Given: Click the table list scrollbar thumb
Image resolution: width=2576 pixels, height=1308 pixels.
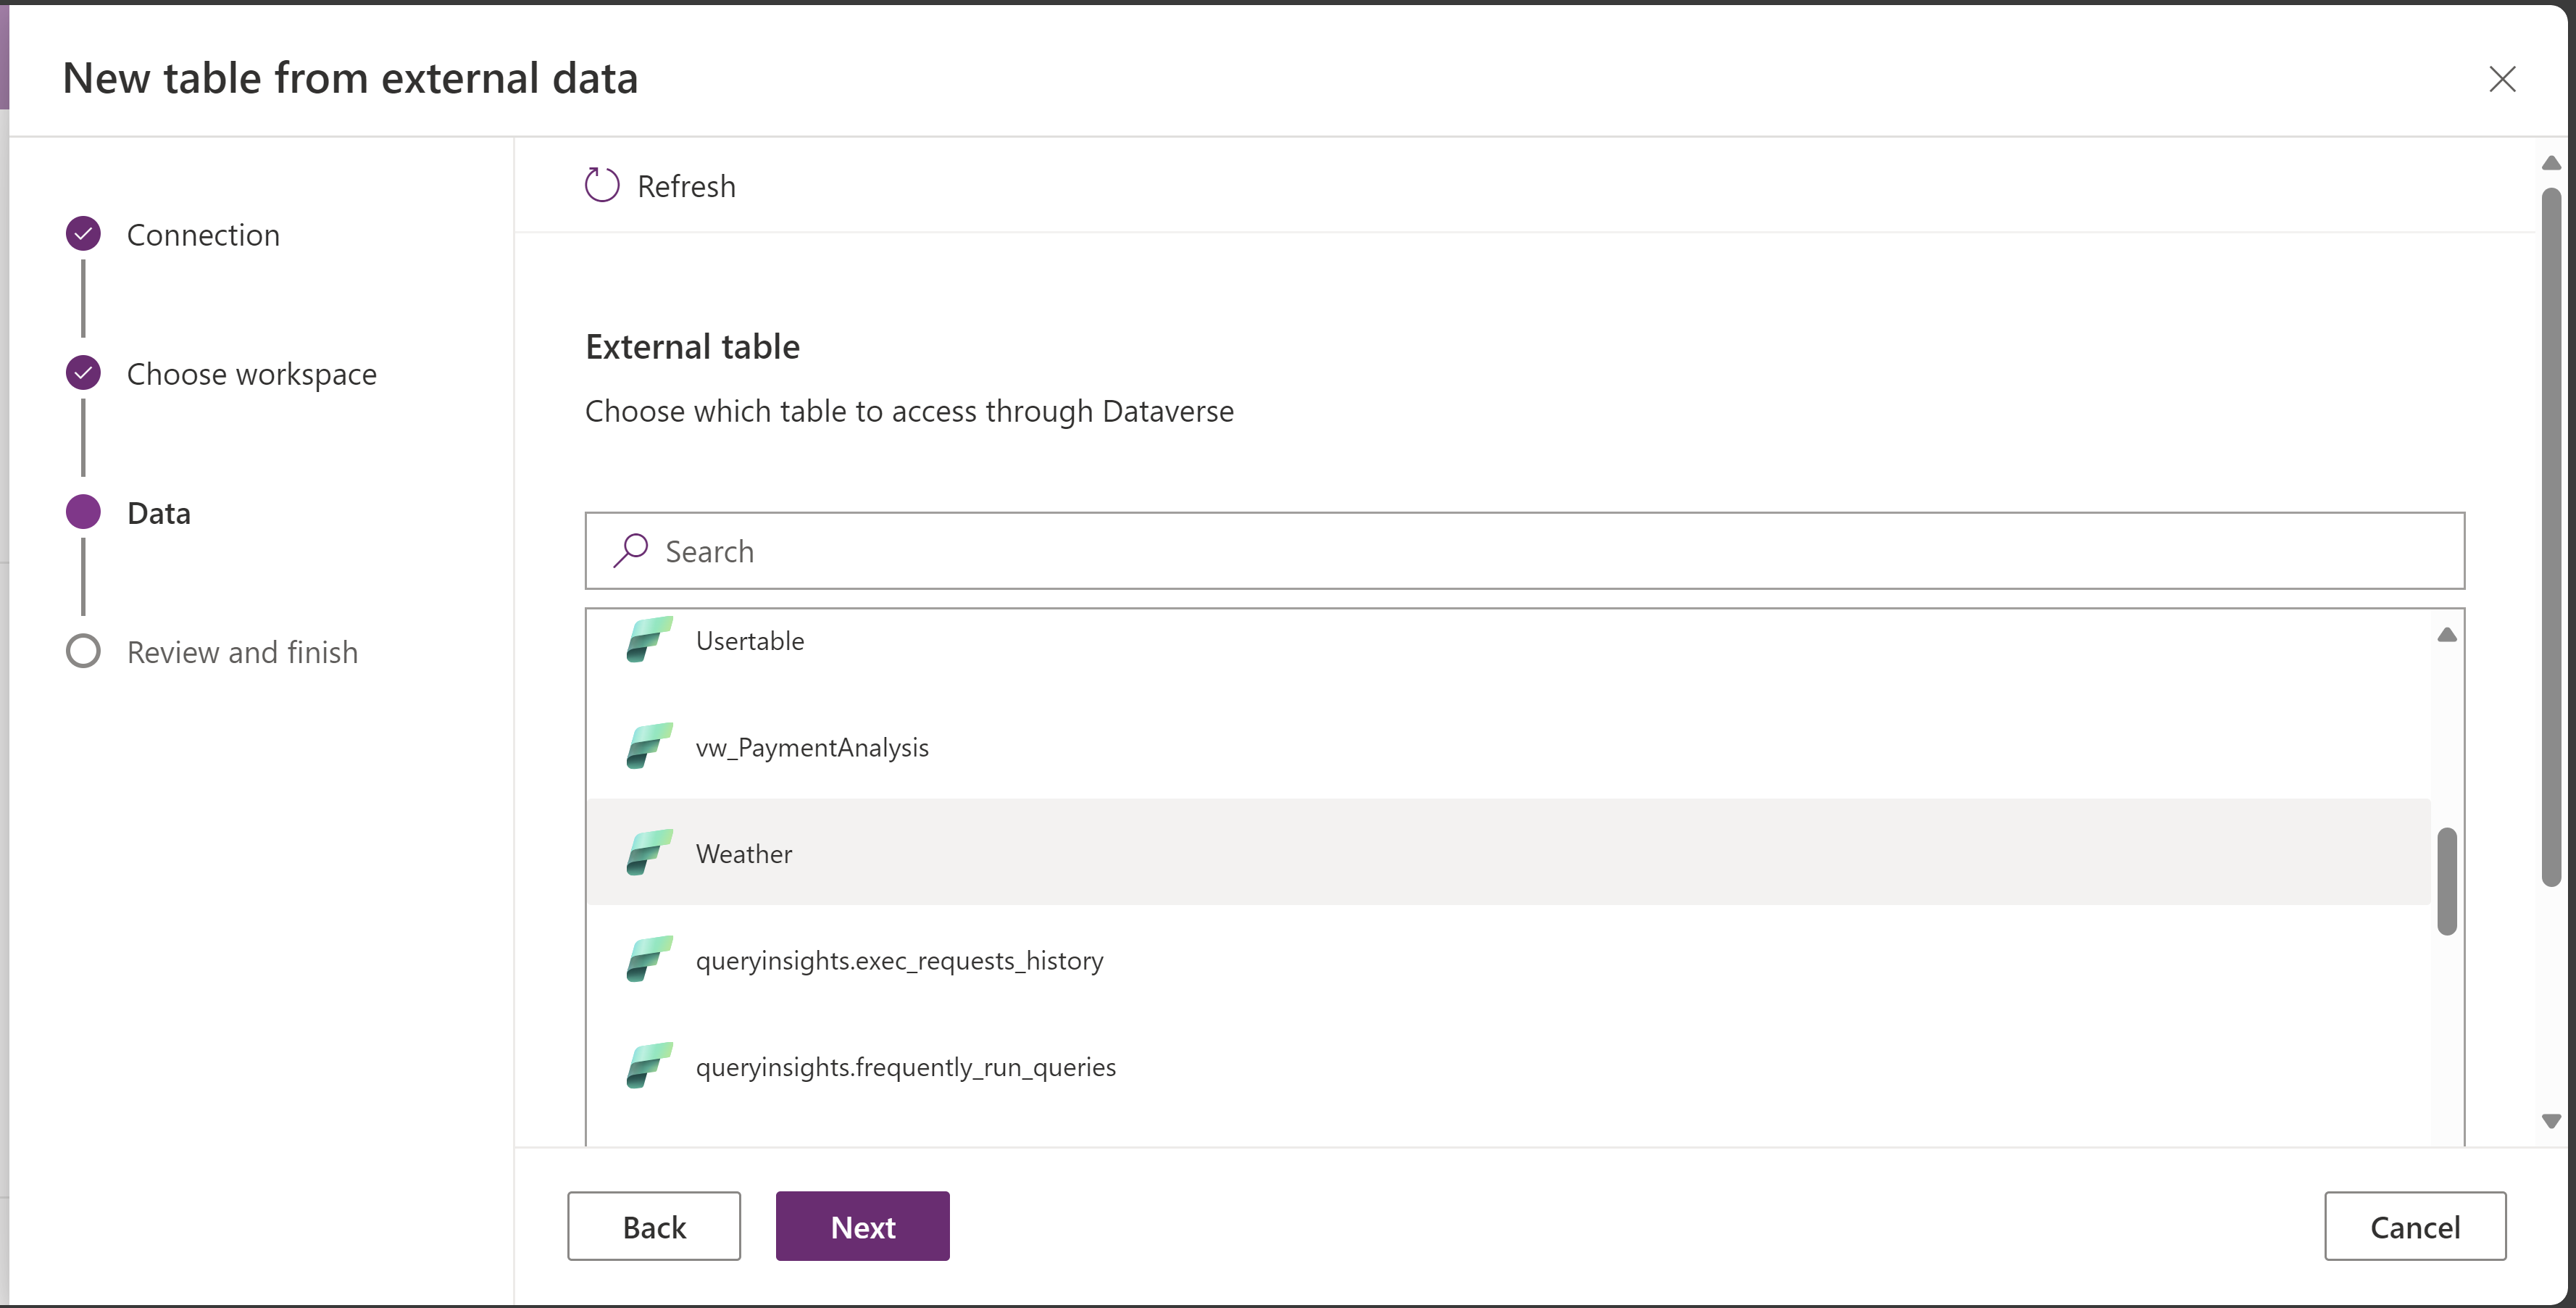Looking at the screenshot, I should (2446, 880).
